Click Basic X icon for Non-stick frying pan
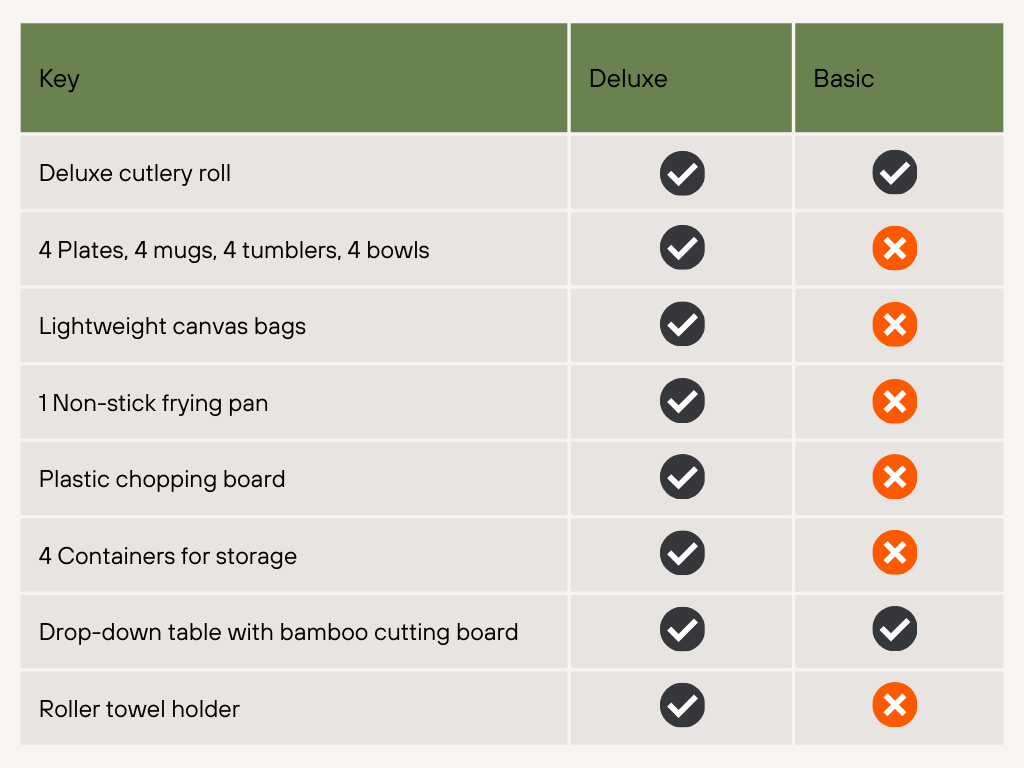Screen dimensions: 1024x768 (895, 402)
